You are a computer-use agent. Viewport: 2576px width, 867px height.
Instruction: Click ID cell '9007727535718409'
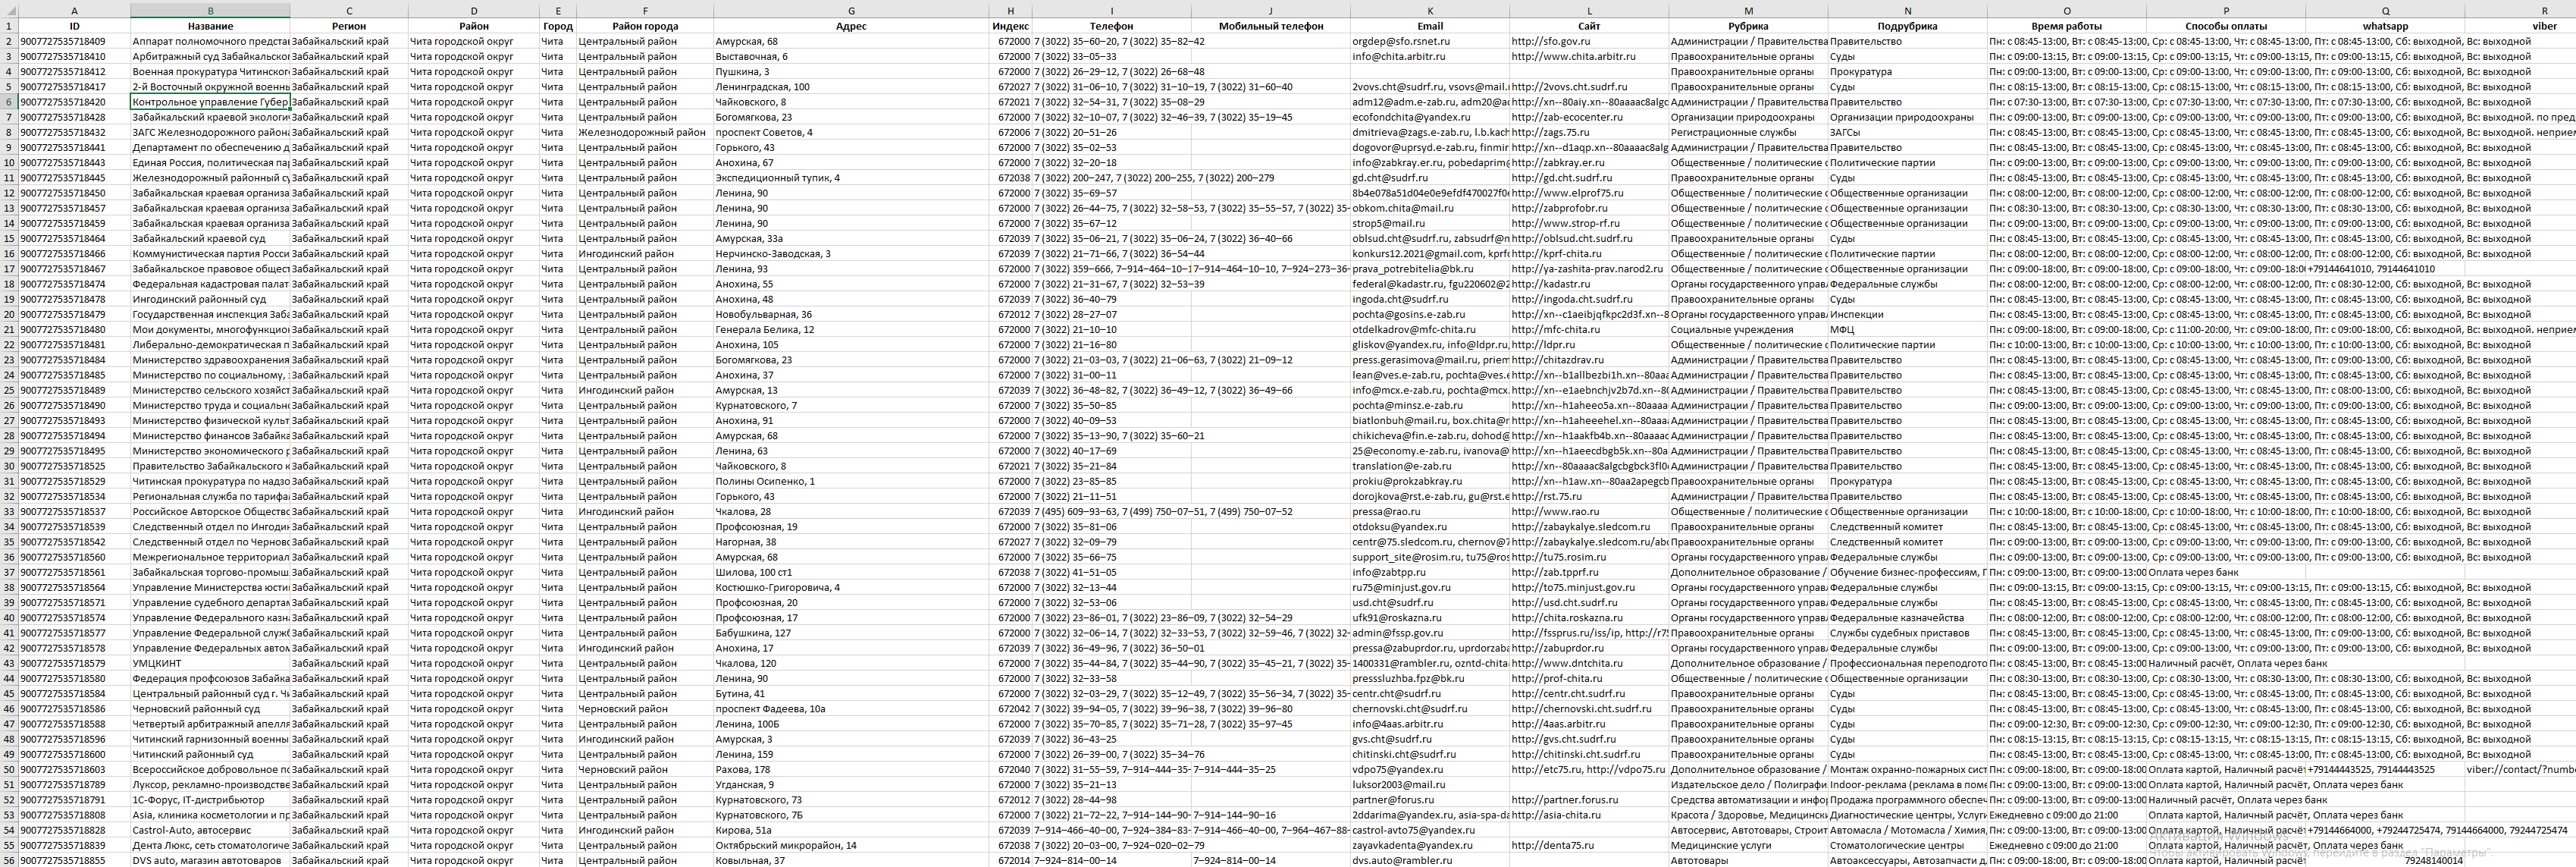[74, 42]
